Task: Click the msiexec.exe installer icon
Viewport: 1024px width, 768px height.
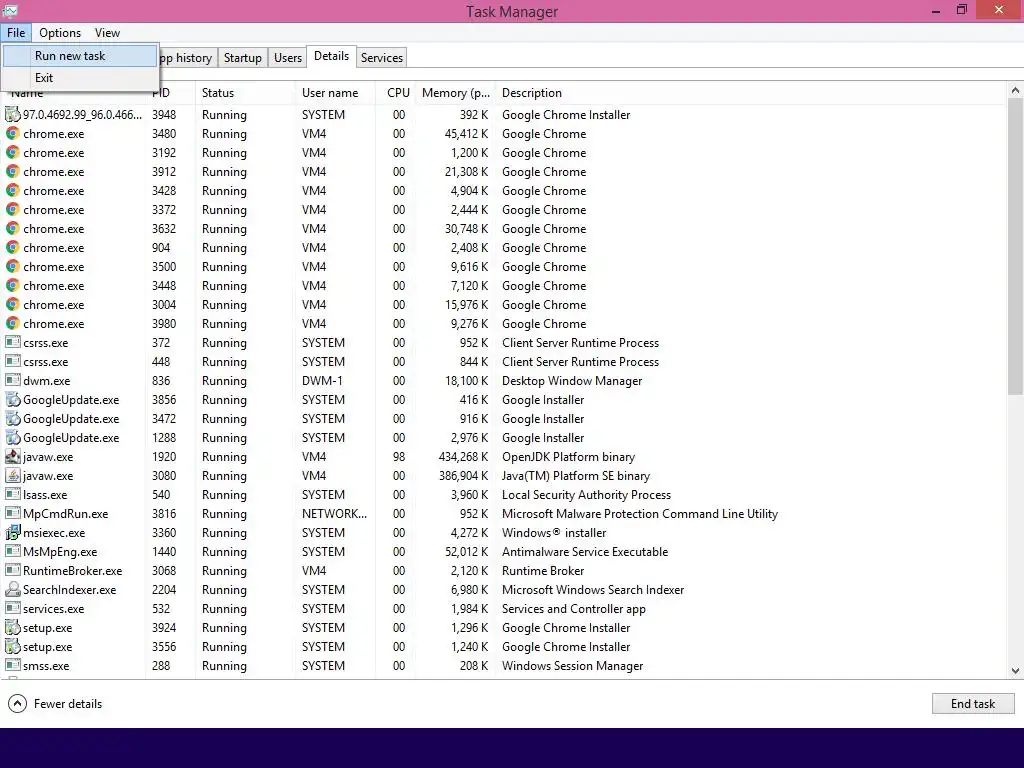Action: [x=12, y=532]
